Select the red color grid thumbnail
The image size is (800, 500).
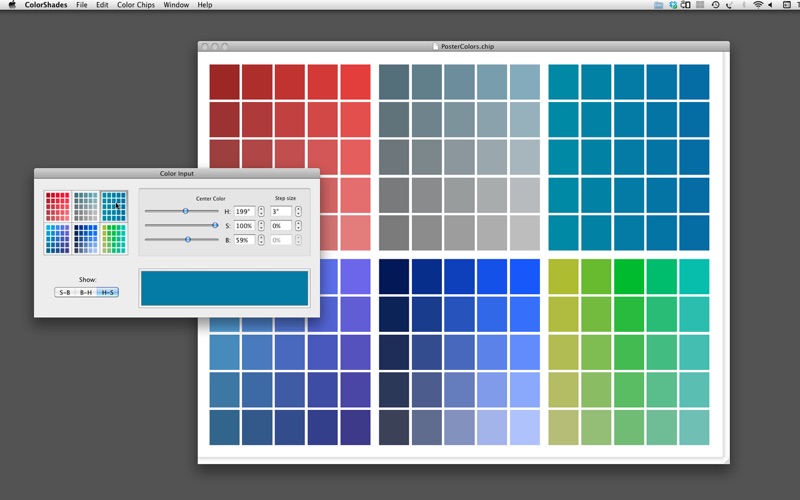[x=58, y=205]
